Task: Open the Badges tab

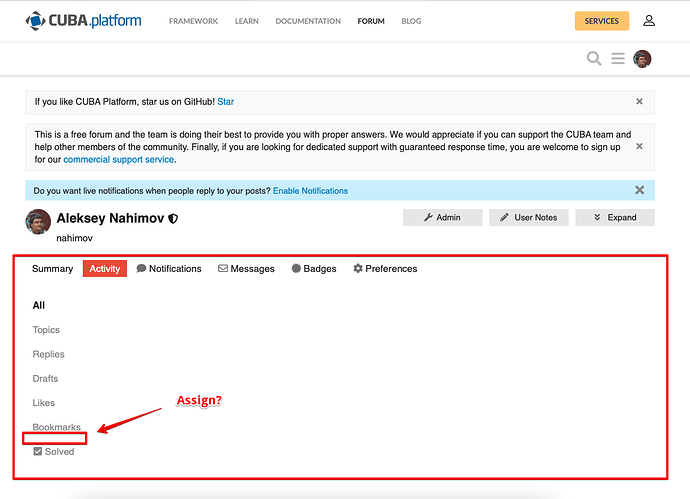Action: coord(314,269)
